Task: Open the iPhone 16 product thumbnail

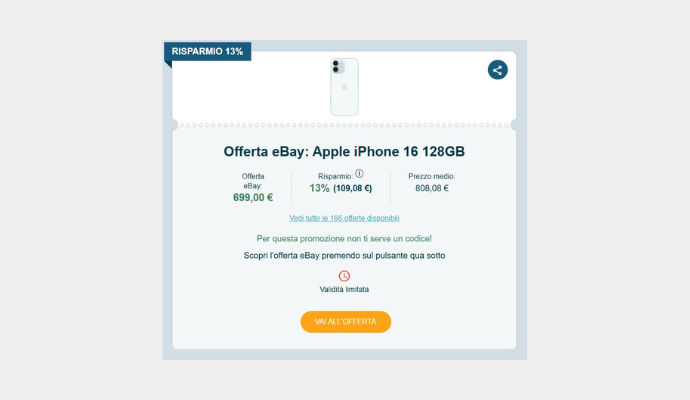Action: 344,87
